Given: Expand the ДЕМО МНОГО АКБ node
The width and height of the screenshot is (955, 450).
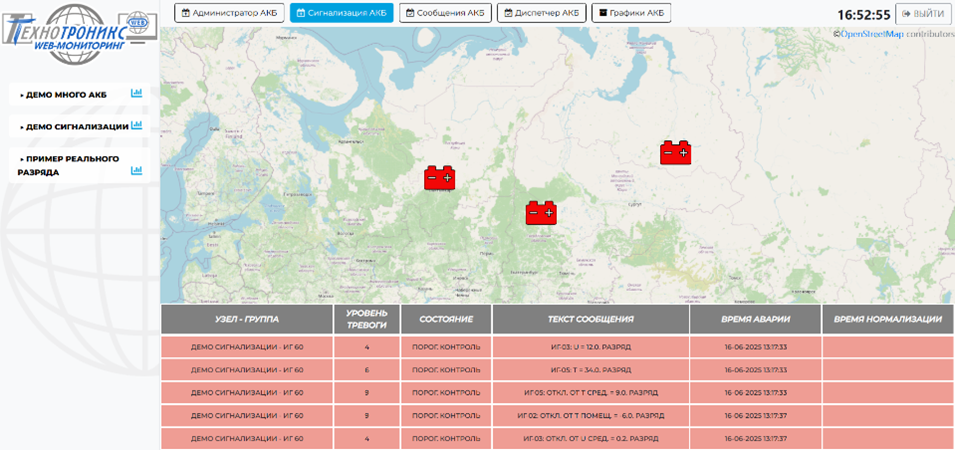Looking at the screenshot, I should 66,95.
